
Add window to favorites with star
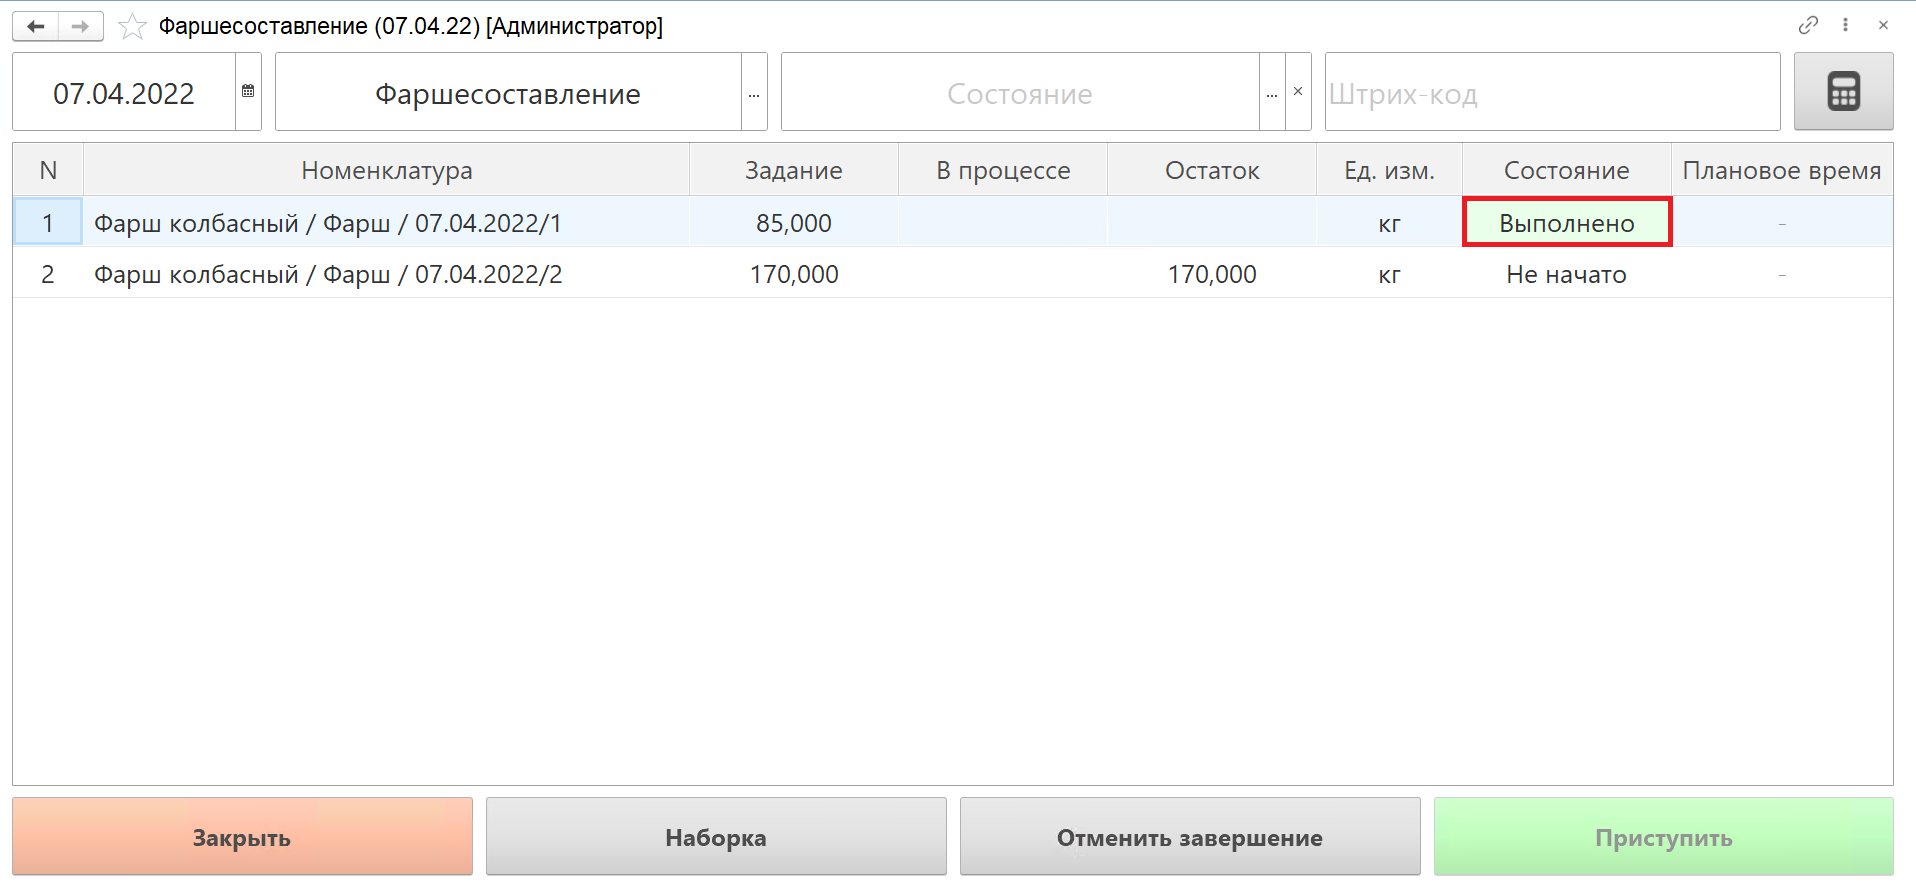pos(132,26)
